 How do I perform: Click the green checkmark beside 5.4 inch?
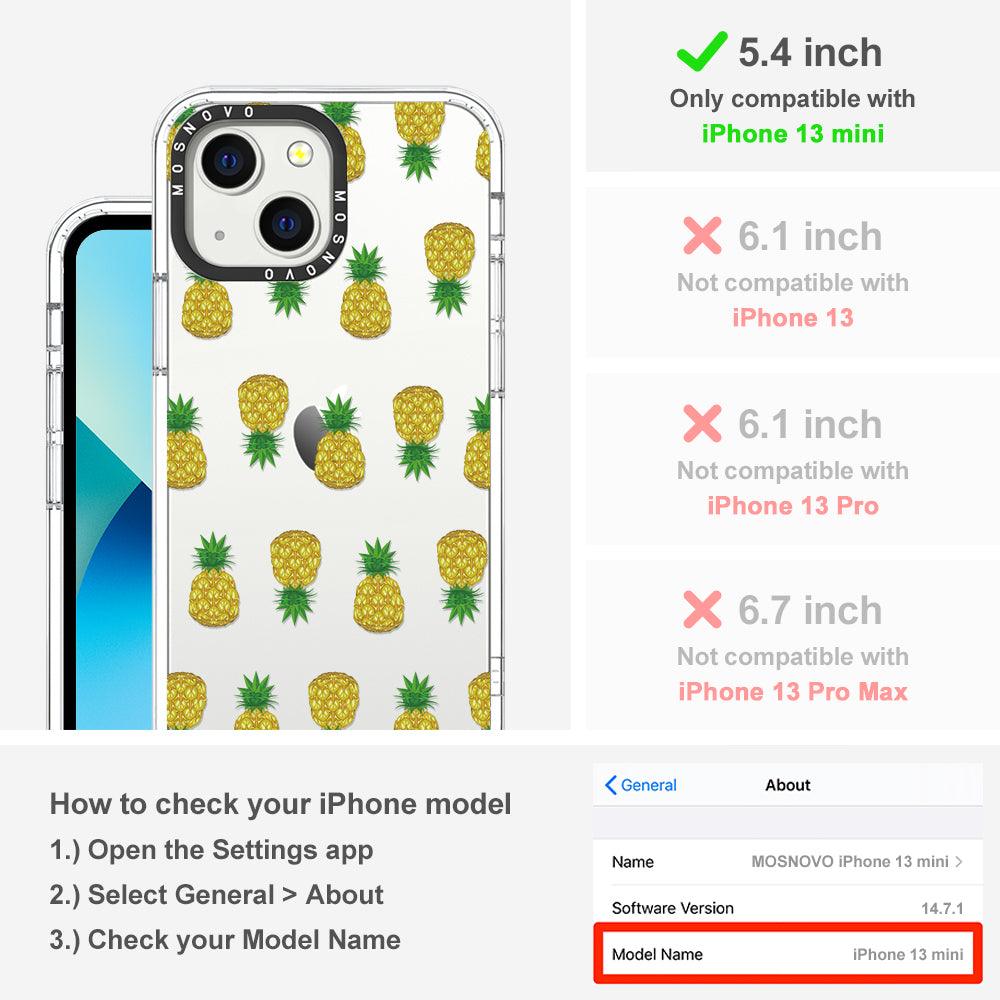pyautogui.click(x=702, y=51)
